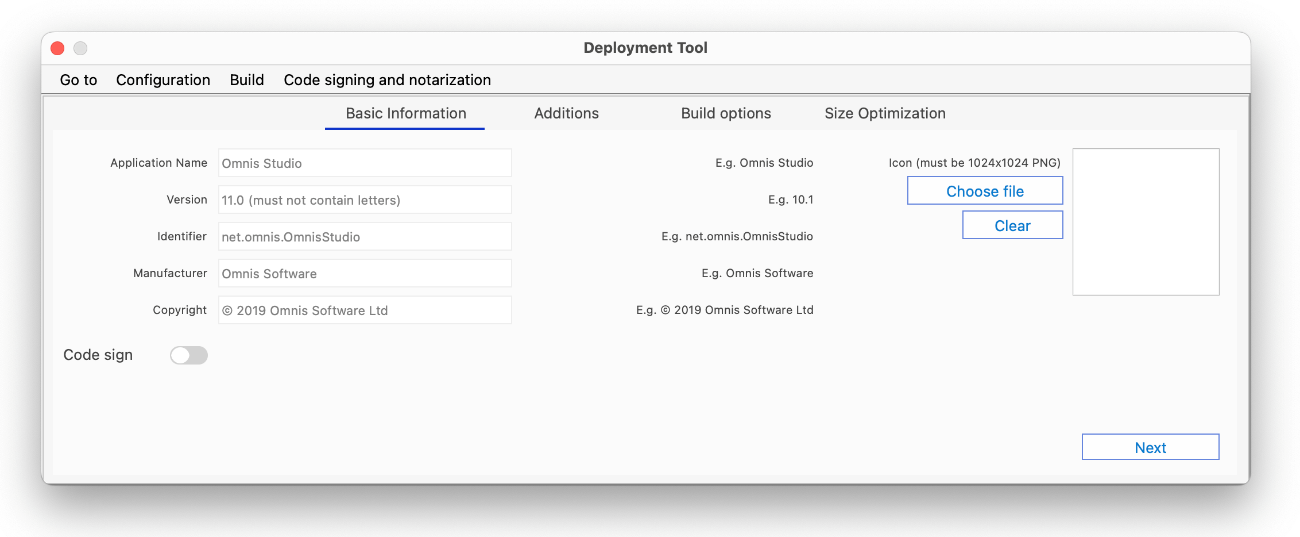Open the Configuration menu
Screen dimensions: 1300x537
click(x=163, y=80)
